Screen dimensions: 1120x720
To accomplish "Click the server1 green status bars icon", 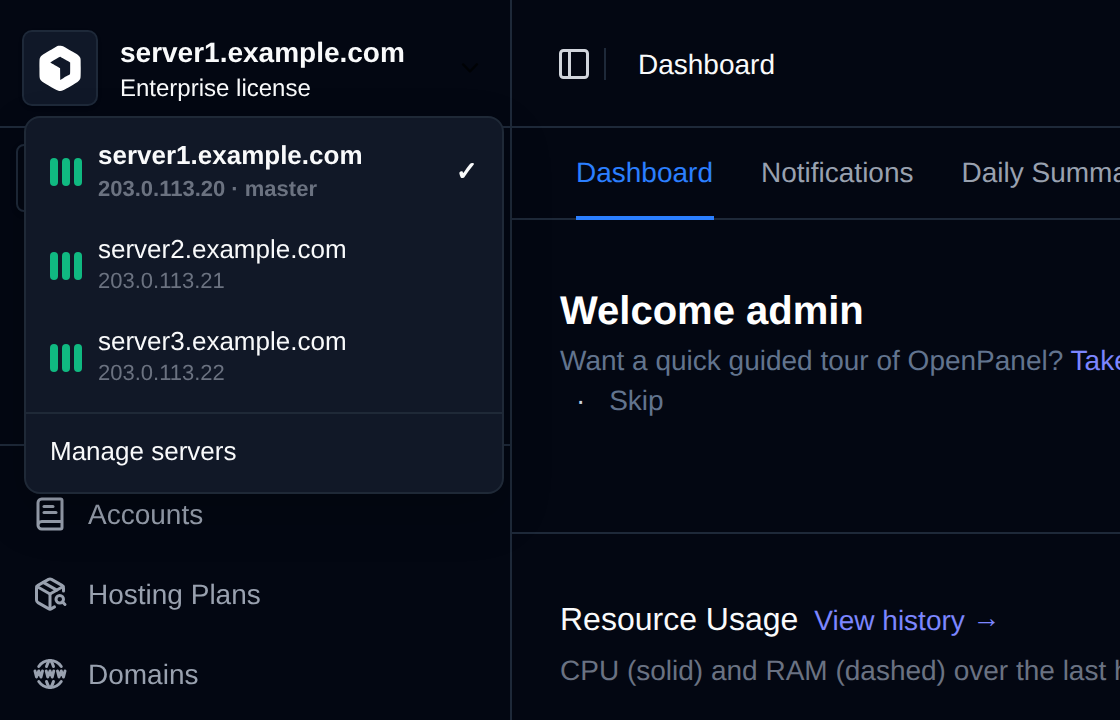I will pyautogui.click(x=66, y=172).
